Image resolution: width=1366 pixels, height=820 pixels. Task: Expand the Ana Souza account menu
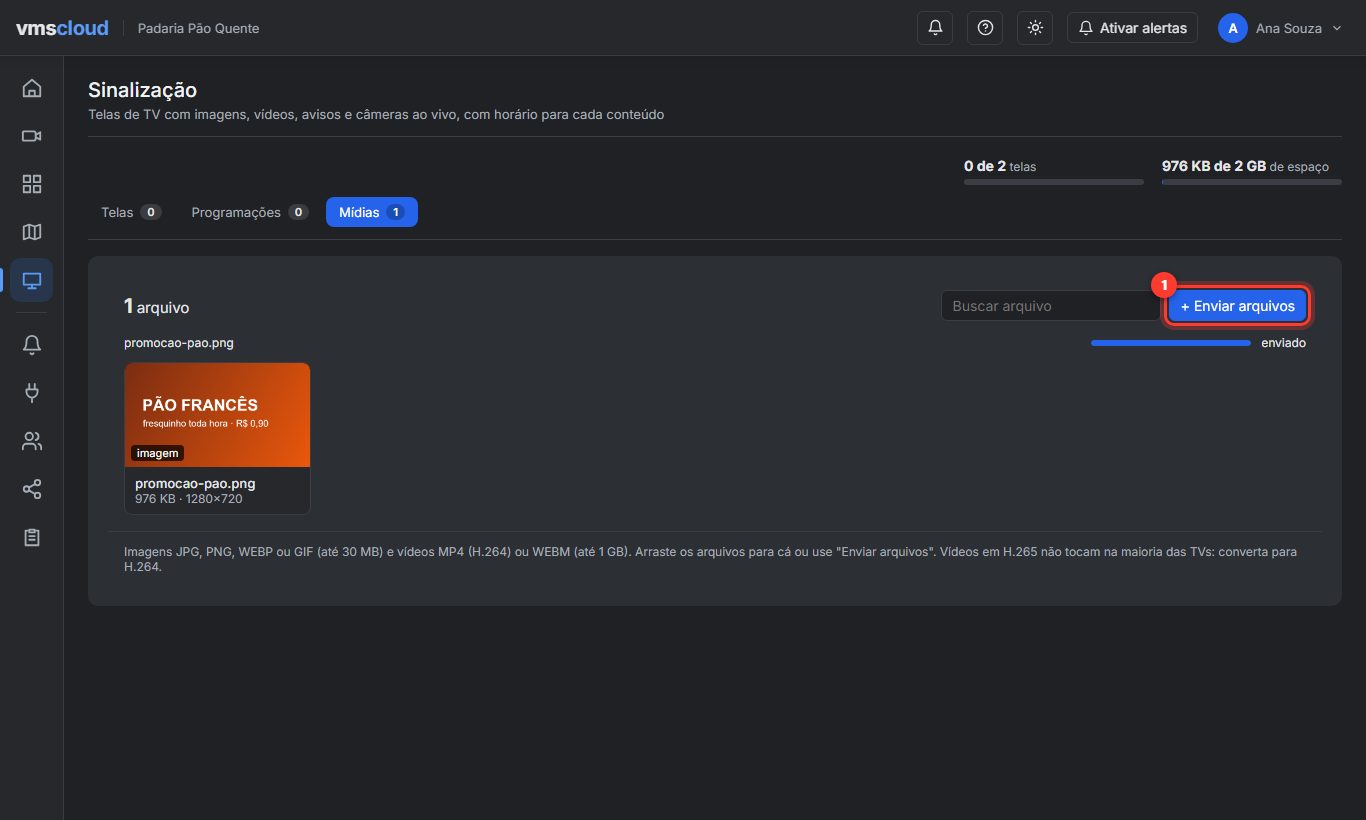[x=1281, y=28]
